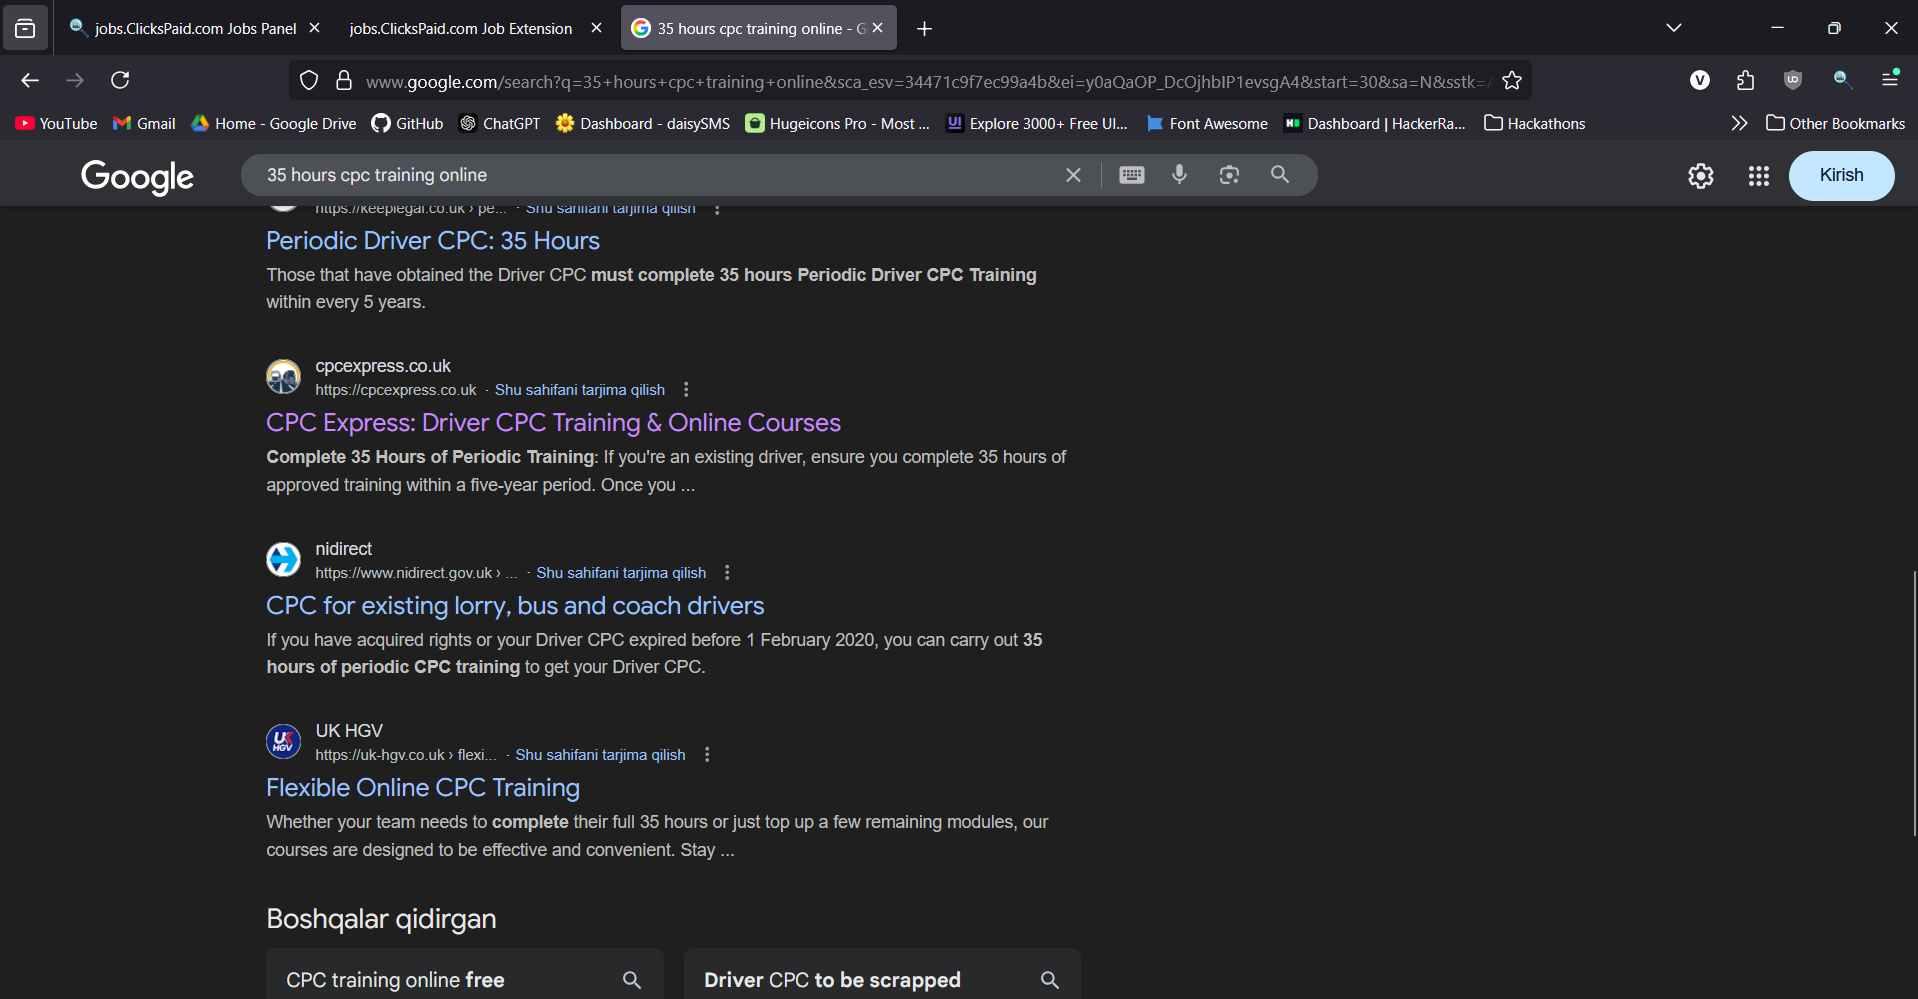
Task: Open the on-screen keyboard input tool
Action: tap(1132, 175)
